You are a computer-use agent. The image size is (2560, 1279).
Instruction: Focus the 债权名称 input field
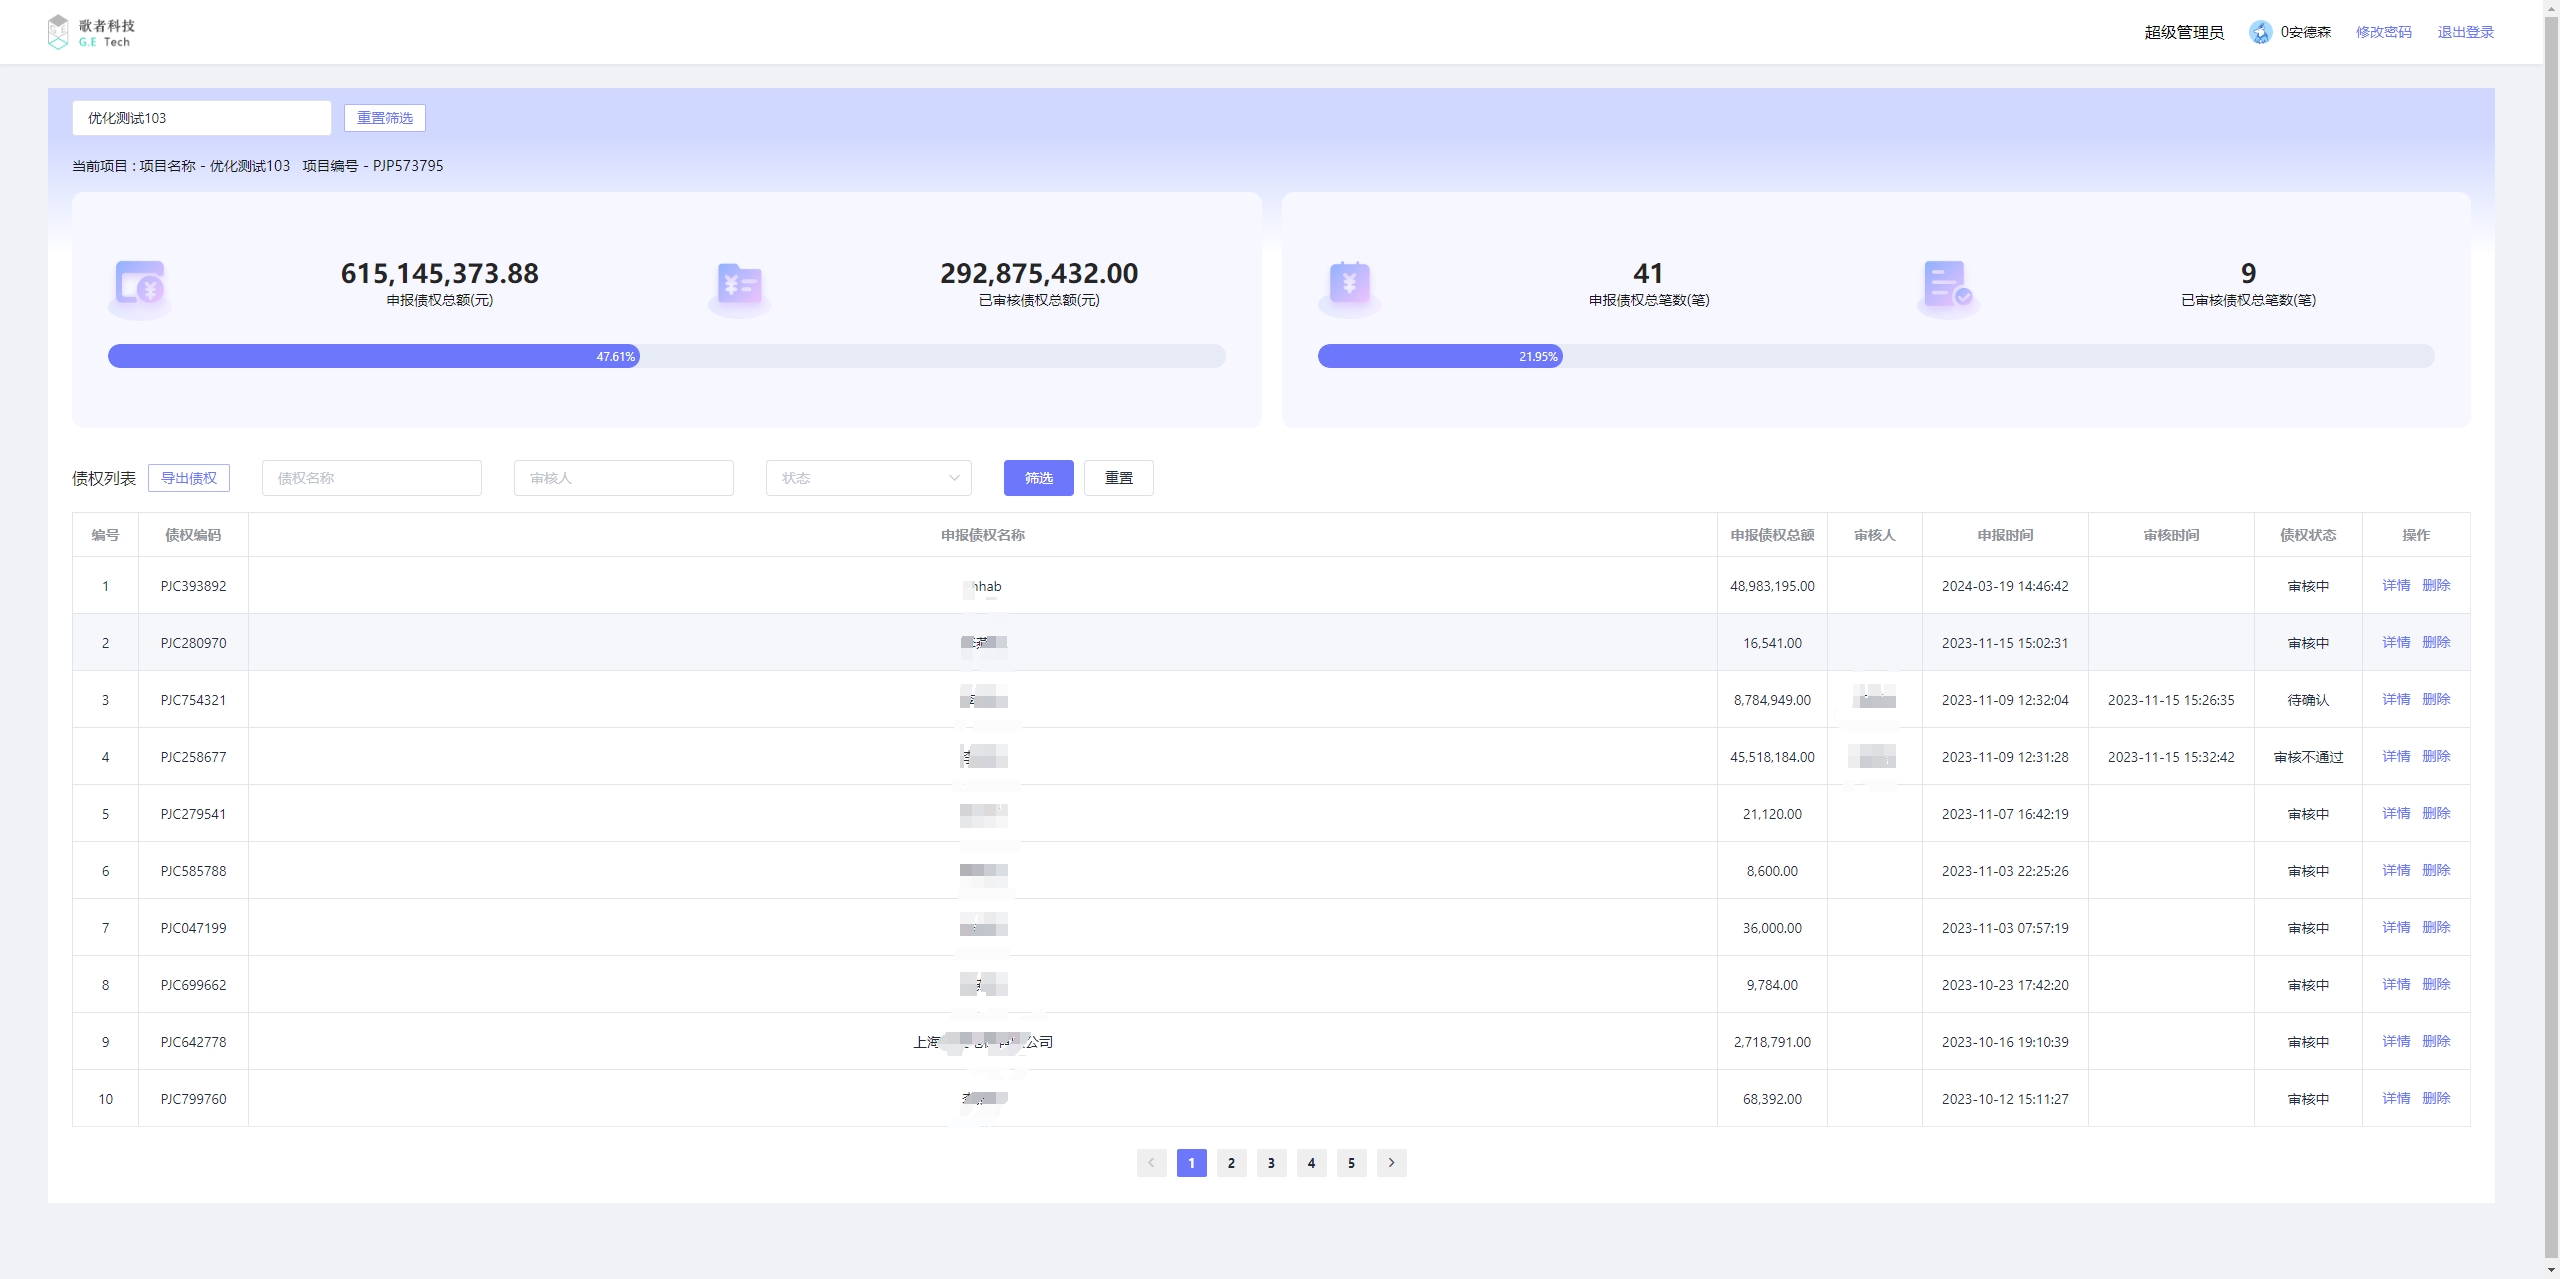click(x=372, y=478)
